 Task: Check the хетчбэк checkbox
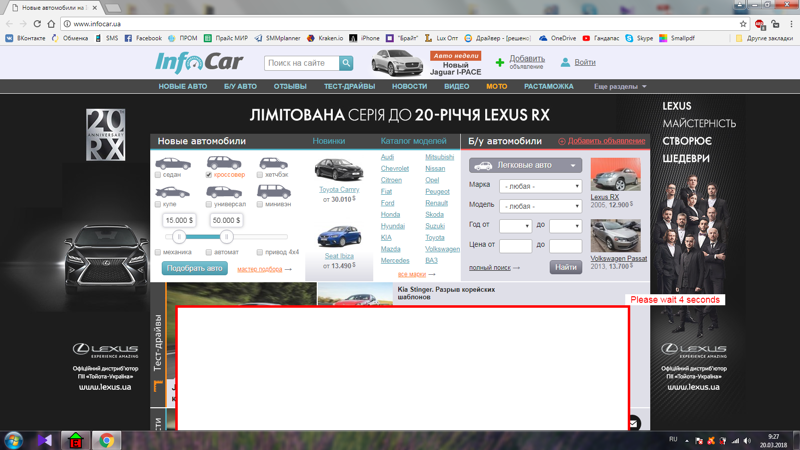tap(260, 175)
